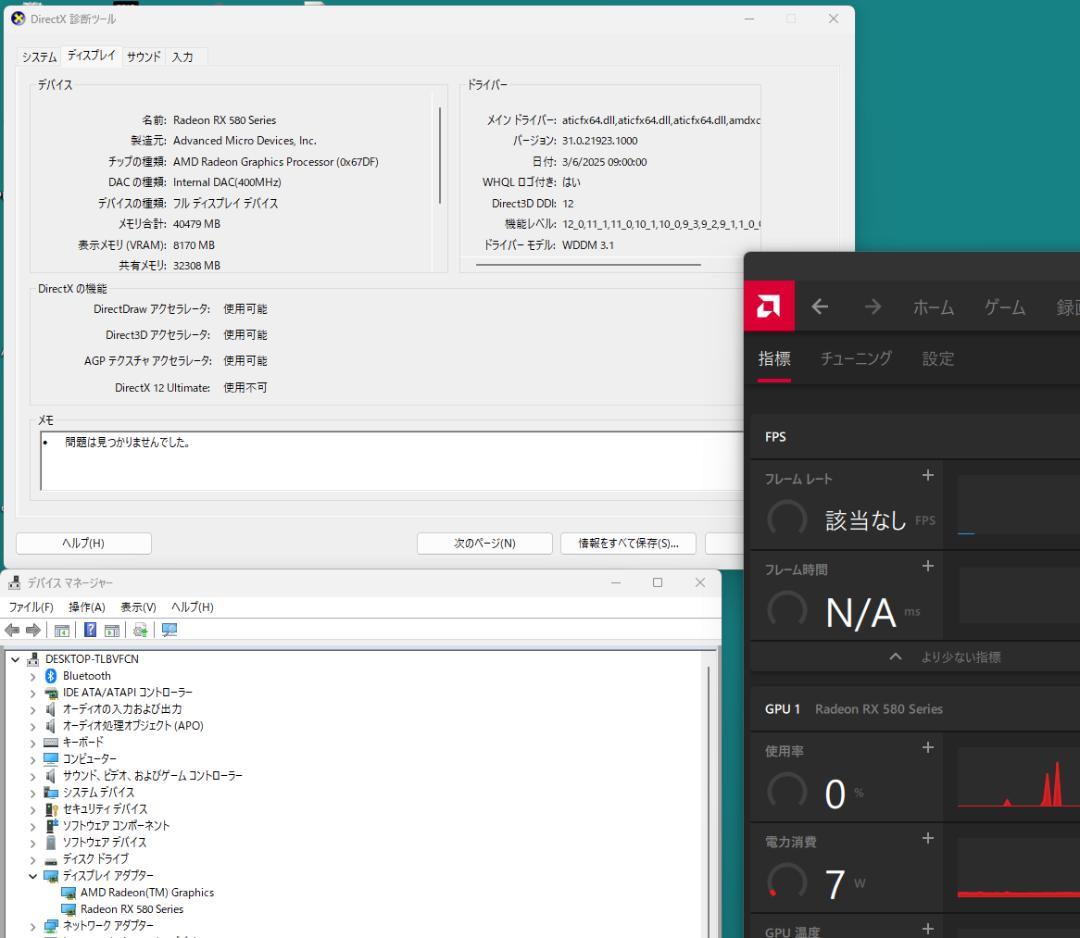Collapse より少ない指標 with the chevron

[895, 657]
